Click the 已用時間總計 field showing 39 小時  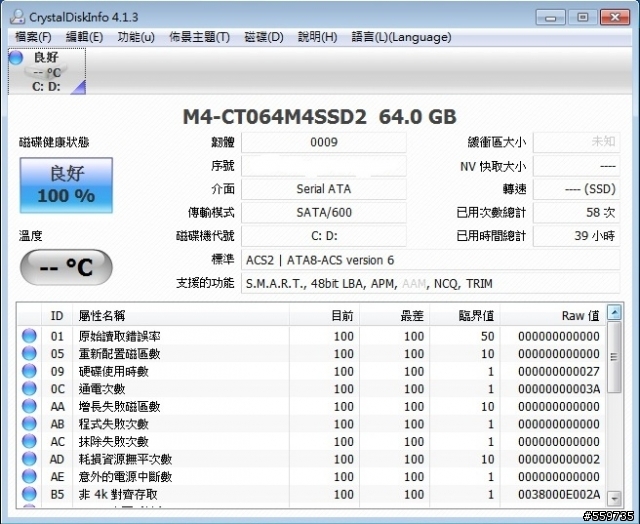pyautogui.click(x=576, y=236)
